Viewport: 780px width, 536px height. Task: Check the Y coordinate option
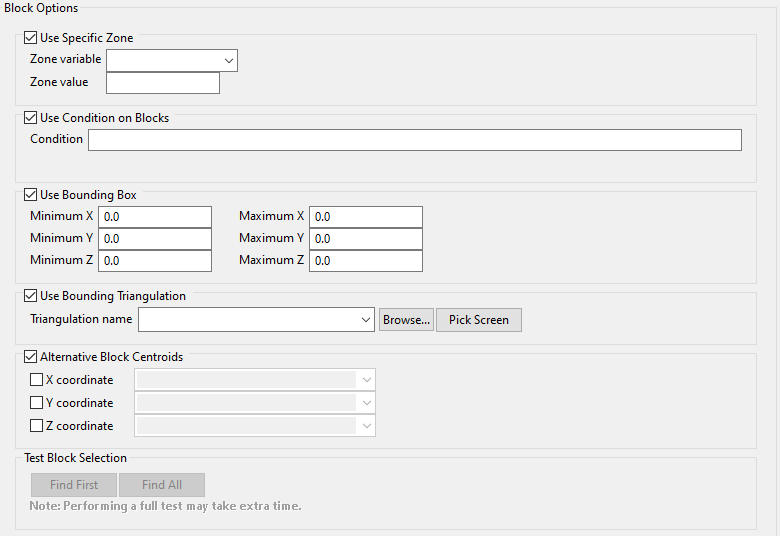tap(37, 403)
